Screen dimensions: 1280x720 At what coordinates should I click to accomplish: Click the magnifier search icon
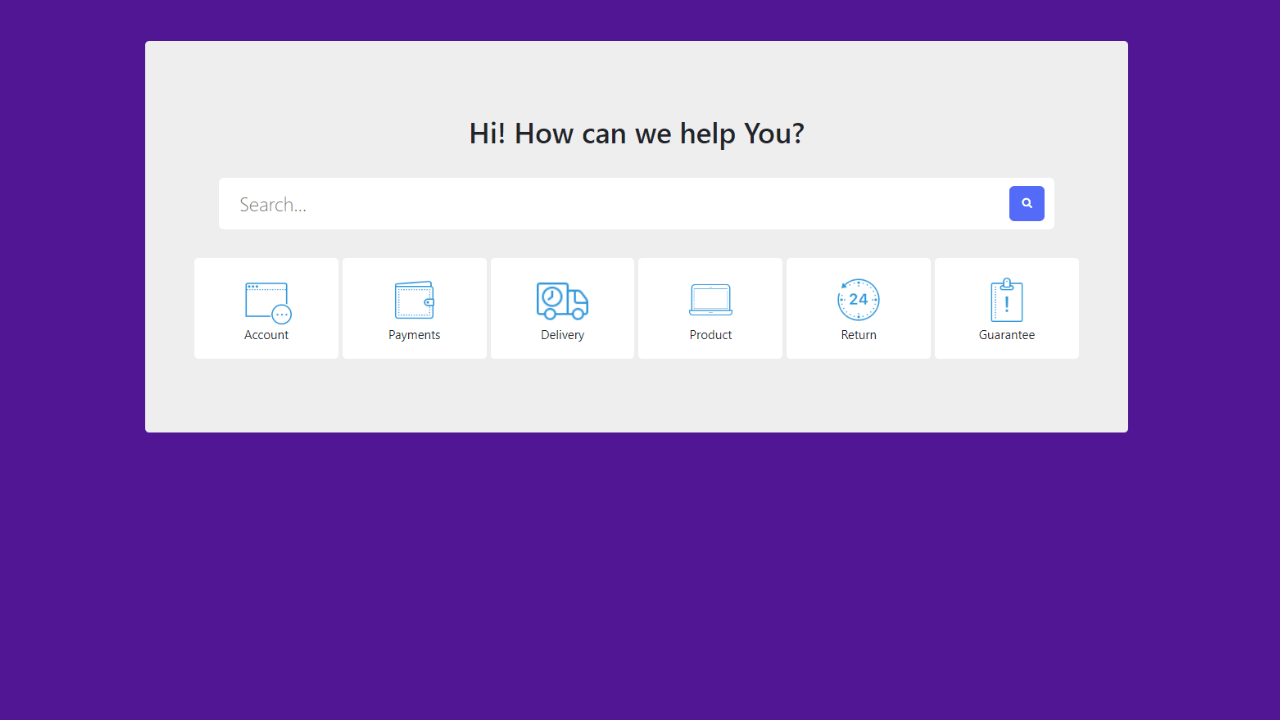pyautogui.click(x=1027, y=203)
